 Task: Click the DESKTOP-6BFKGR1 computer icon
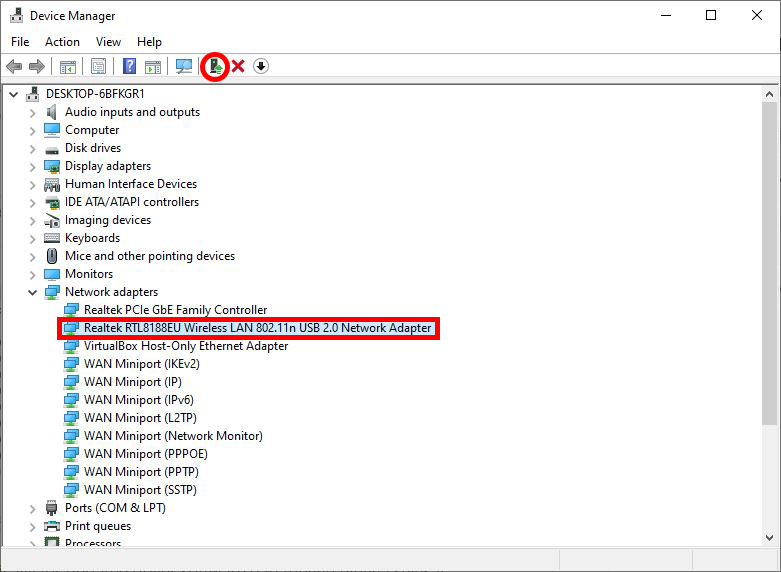tap(33, 94)
